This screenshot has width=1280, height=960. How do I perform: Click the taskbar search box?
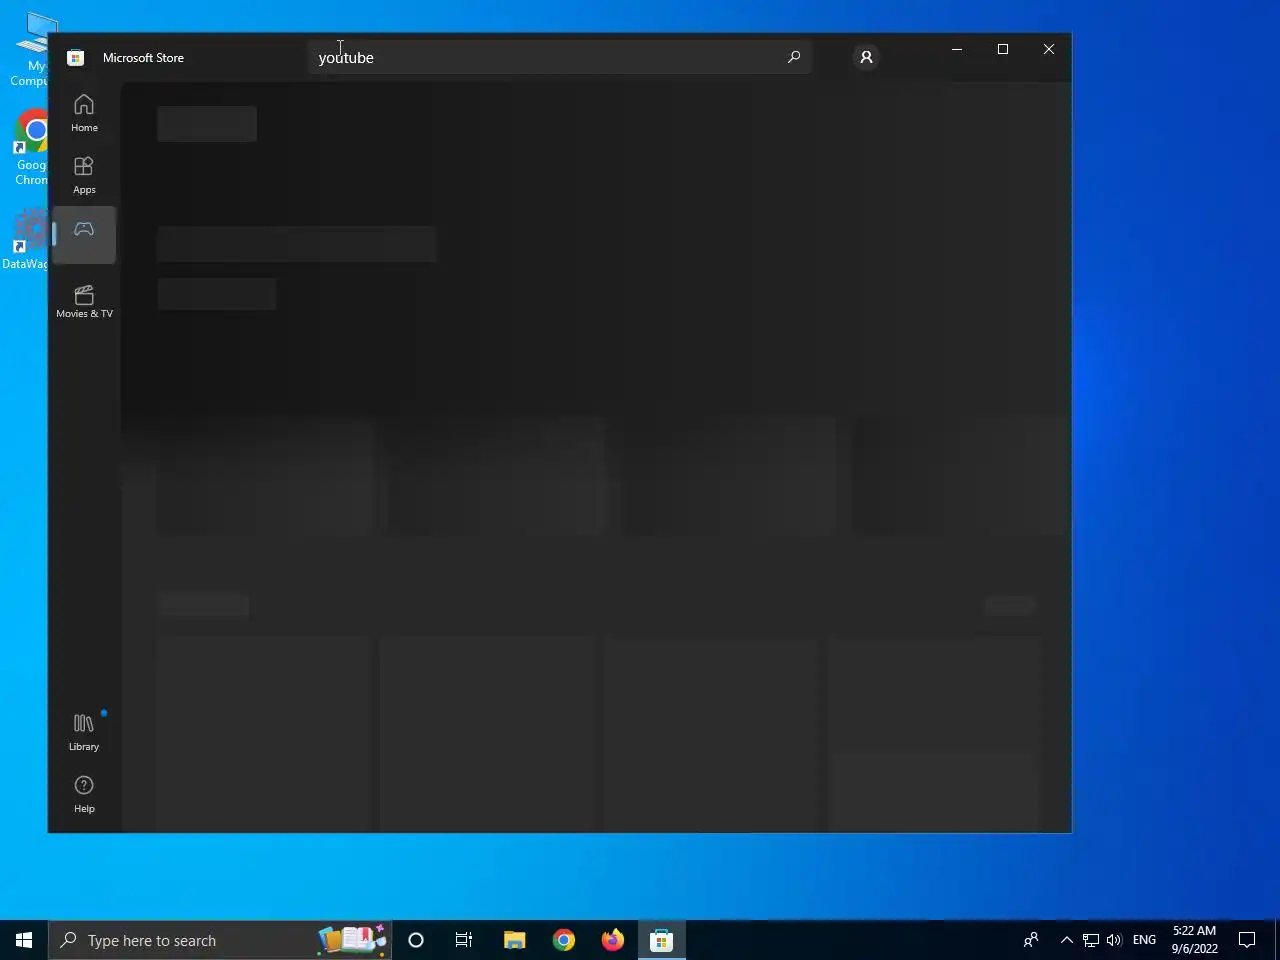[x=220, y=940]
